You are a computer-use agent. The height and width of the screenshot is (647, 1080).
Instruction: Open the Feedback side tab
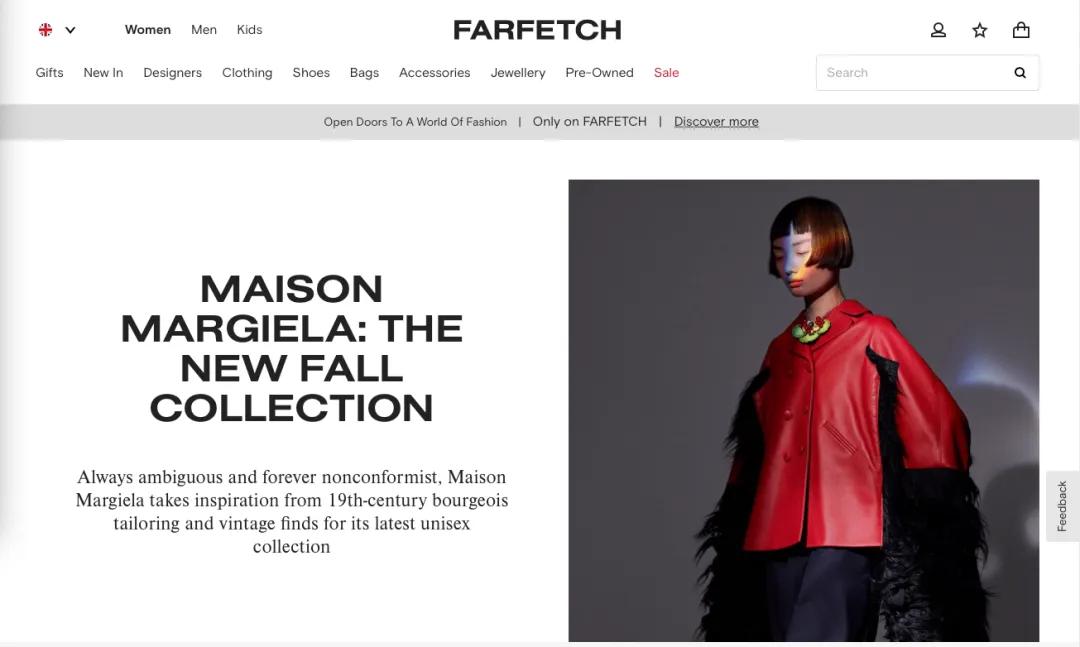(1062, 506)
